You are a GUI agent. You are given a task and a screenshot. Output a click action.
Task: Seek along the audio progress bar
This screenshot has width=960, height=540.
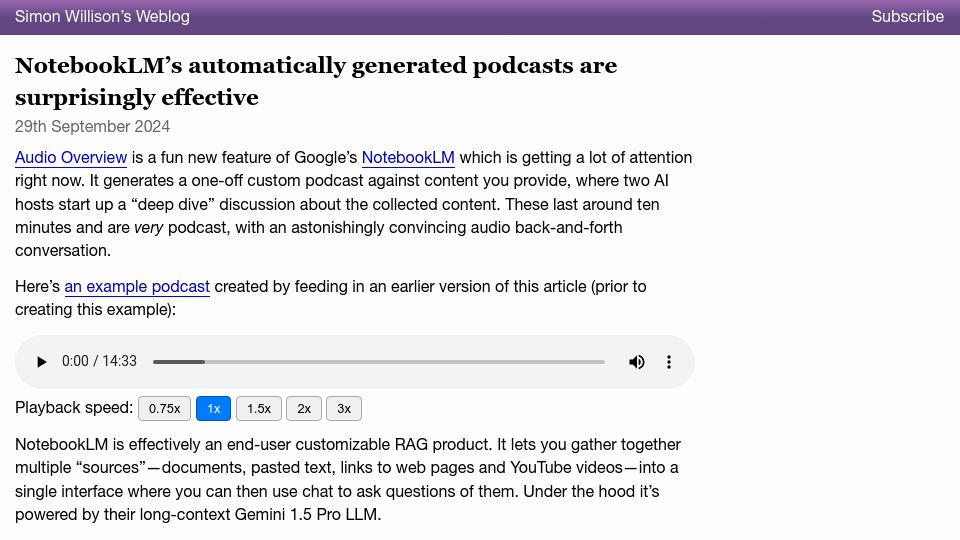click(378, 362)
